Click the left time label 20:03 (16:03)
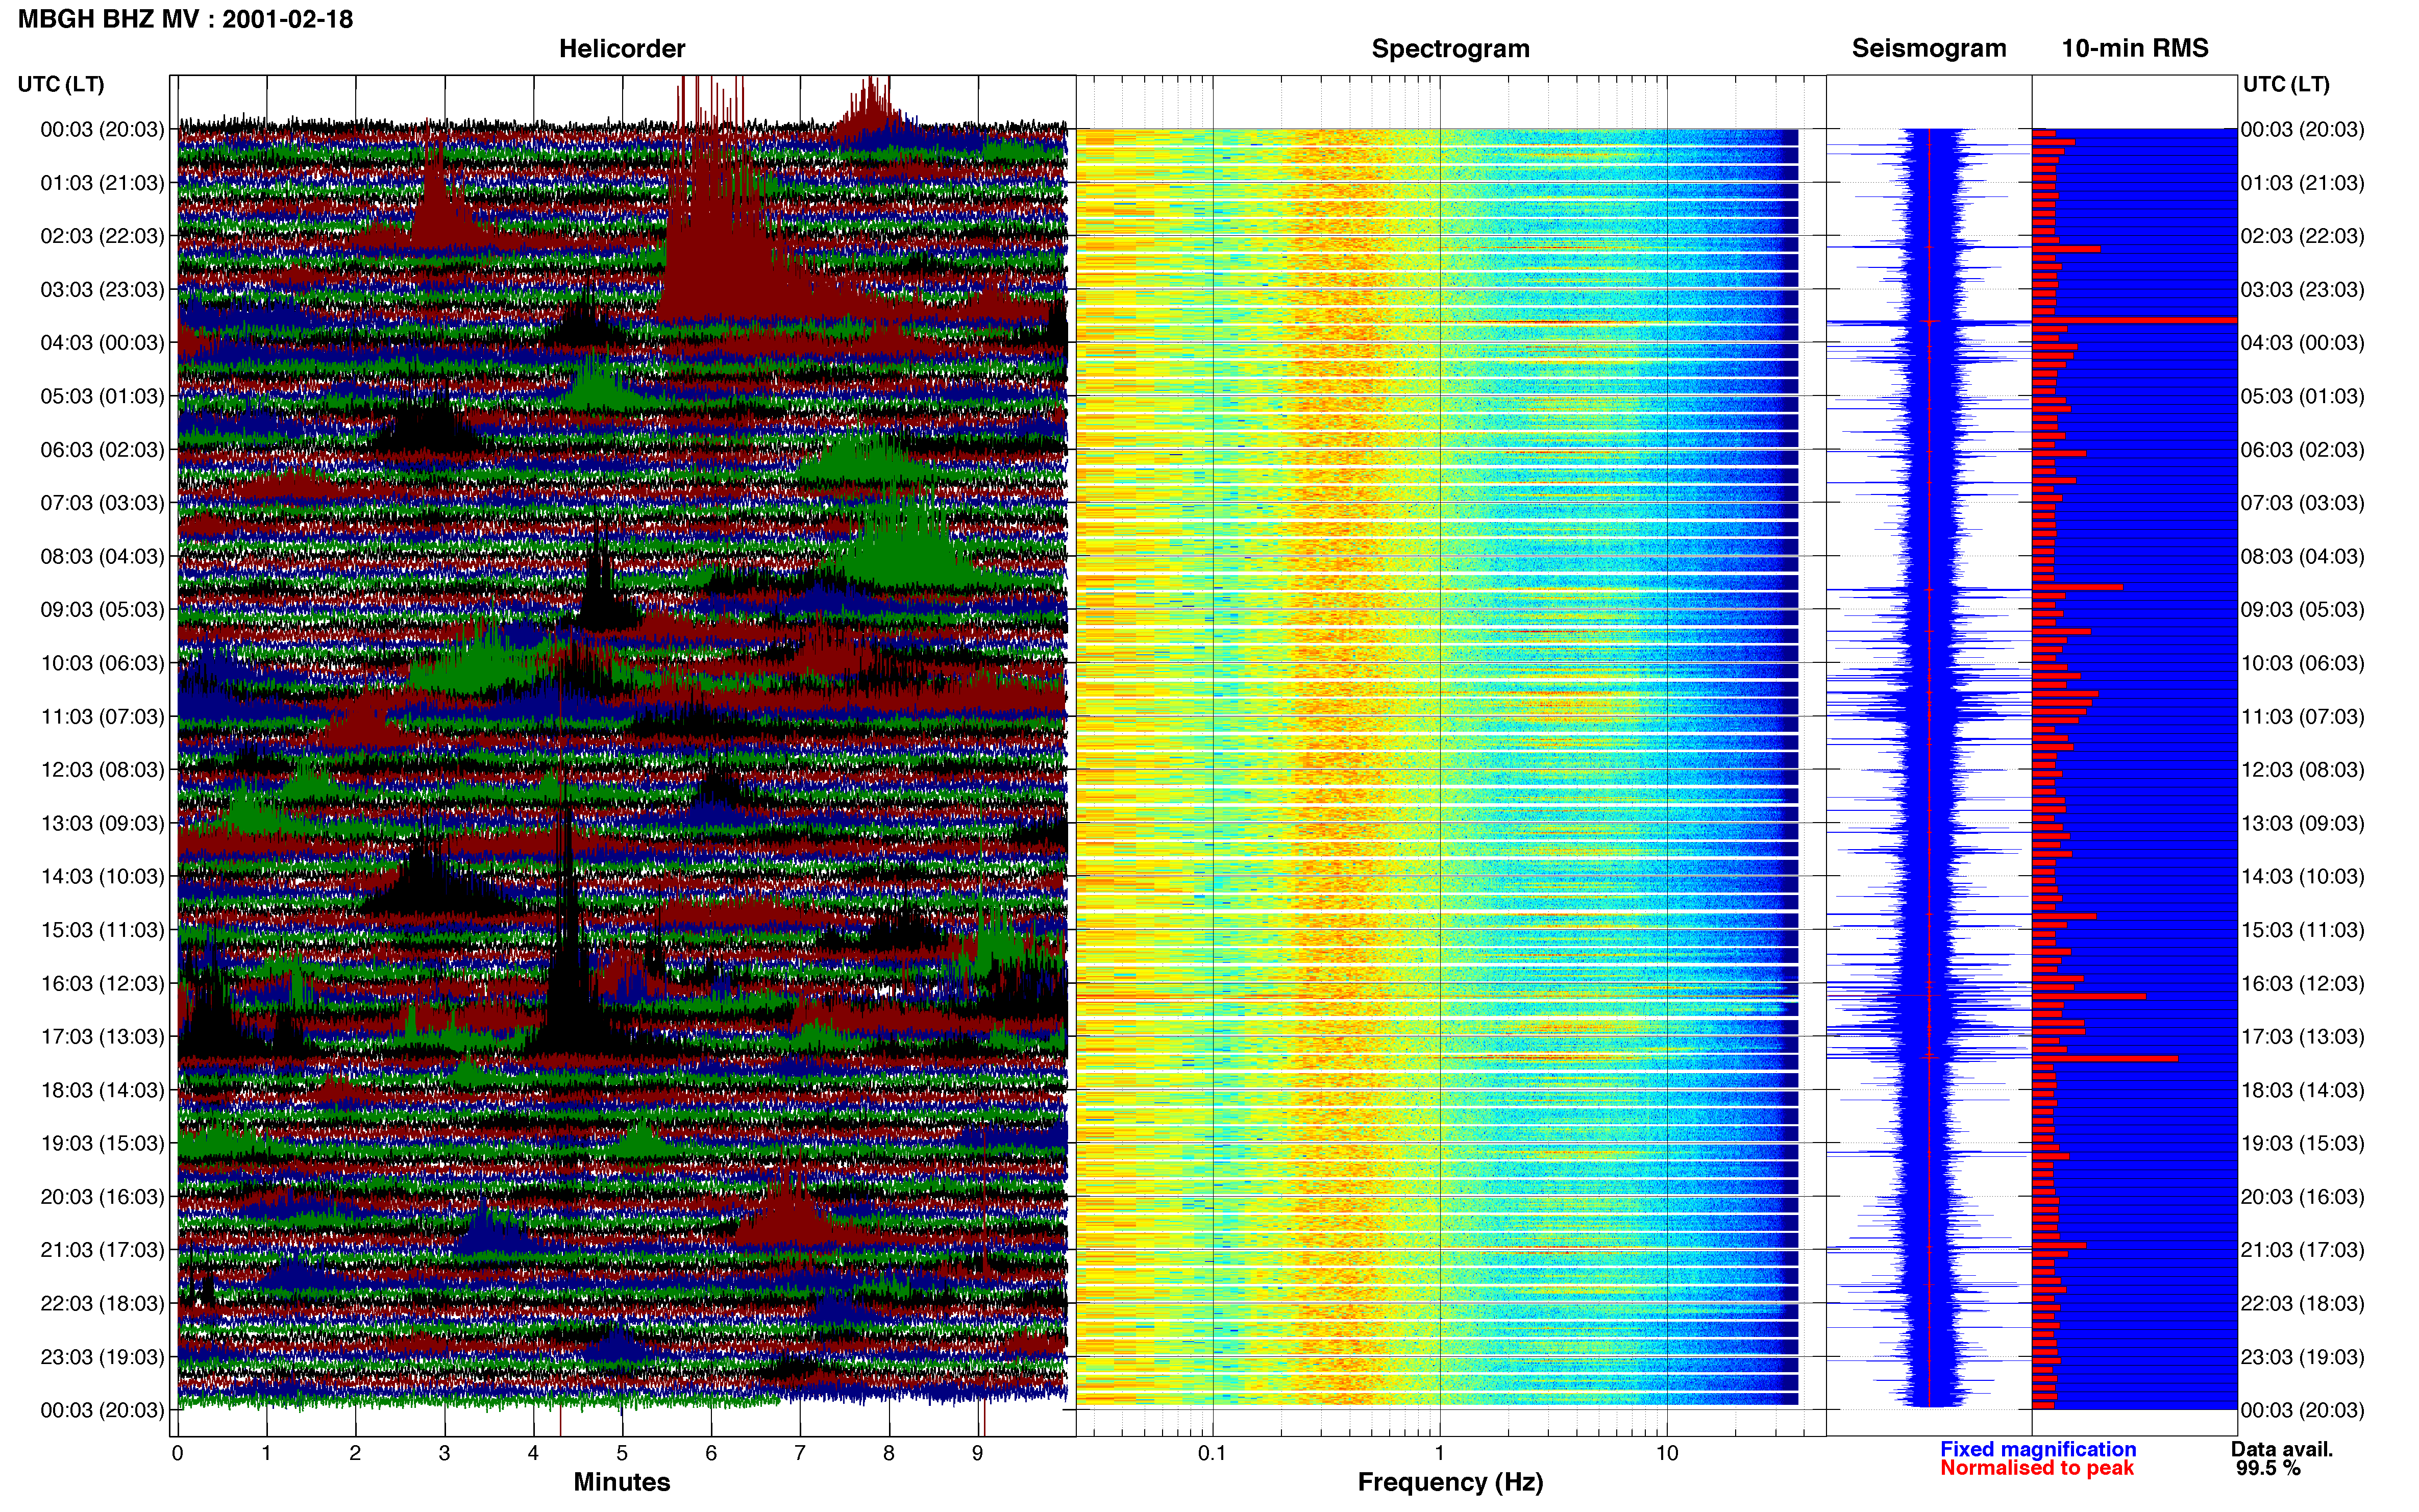Image resolution: width=2419 pixels, height=1512 pixels. [102, 1197]
